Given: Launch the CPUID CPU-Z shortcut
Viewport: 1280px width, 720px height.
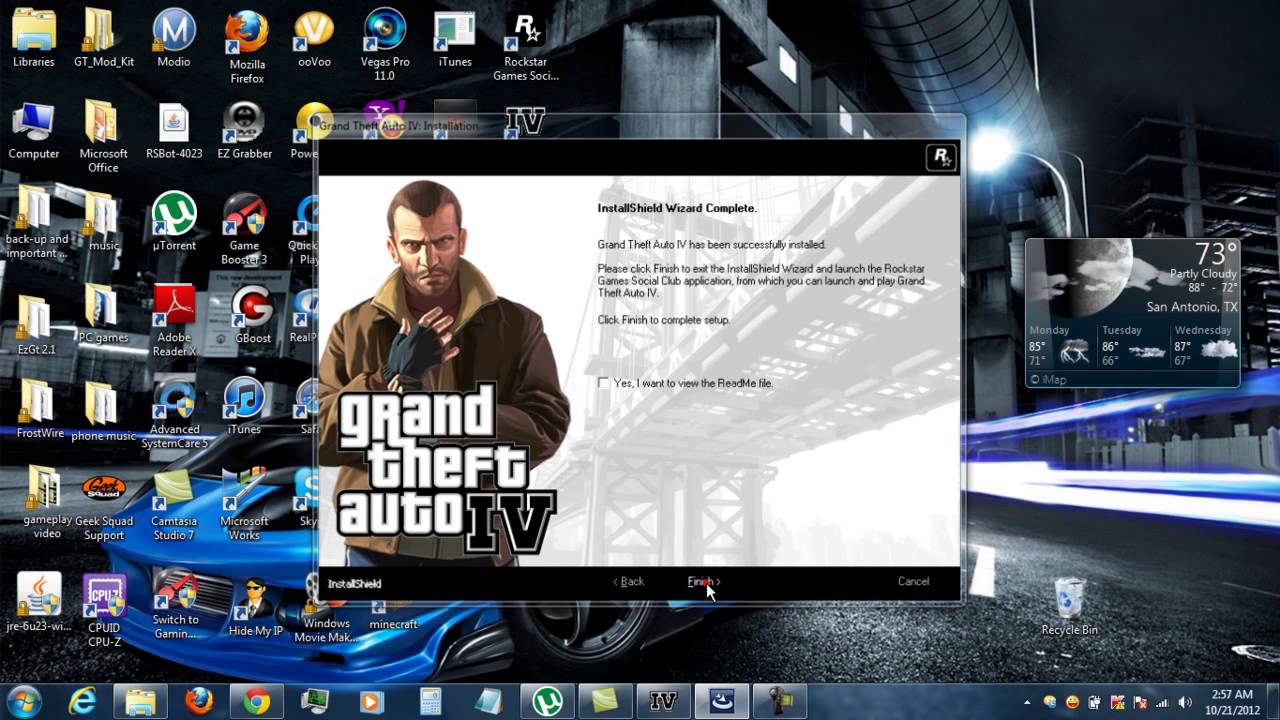Looking at the screenshot, I should (x=104, y=610).
